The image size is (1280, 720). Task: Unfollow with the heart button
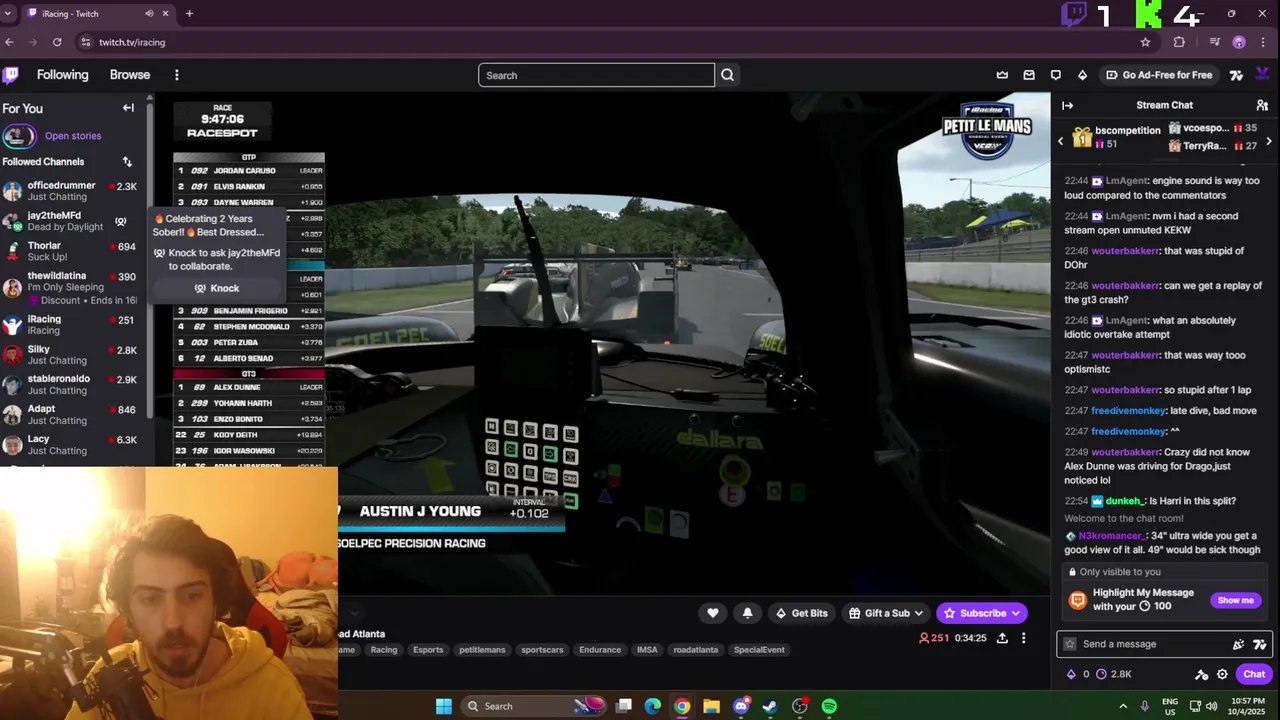point(713,613)
